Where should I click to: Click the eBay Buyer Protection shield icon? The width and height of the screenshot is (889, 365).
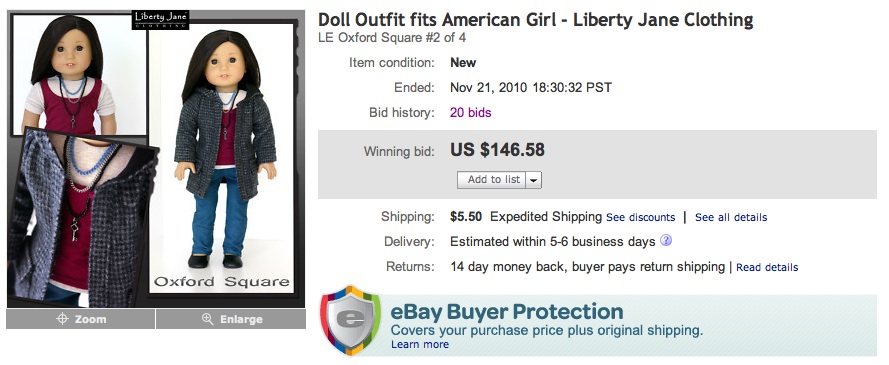point(349,320)
